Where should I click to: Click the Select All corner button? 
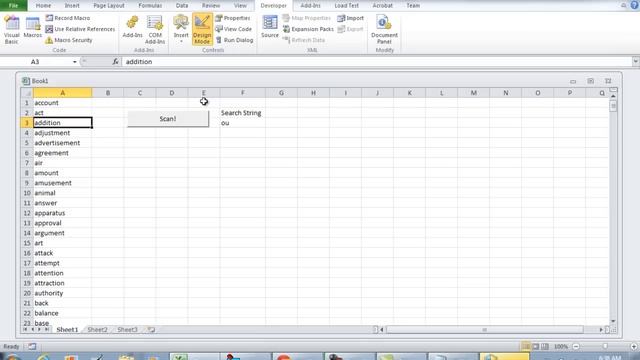(27, 93)
